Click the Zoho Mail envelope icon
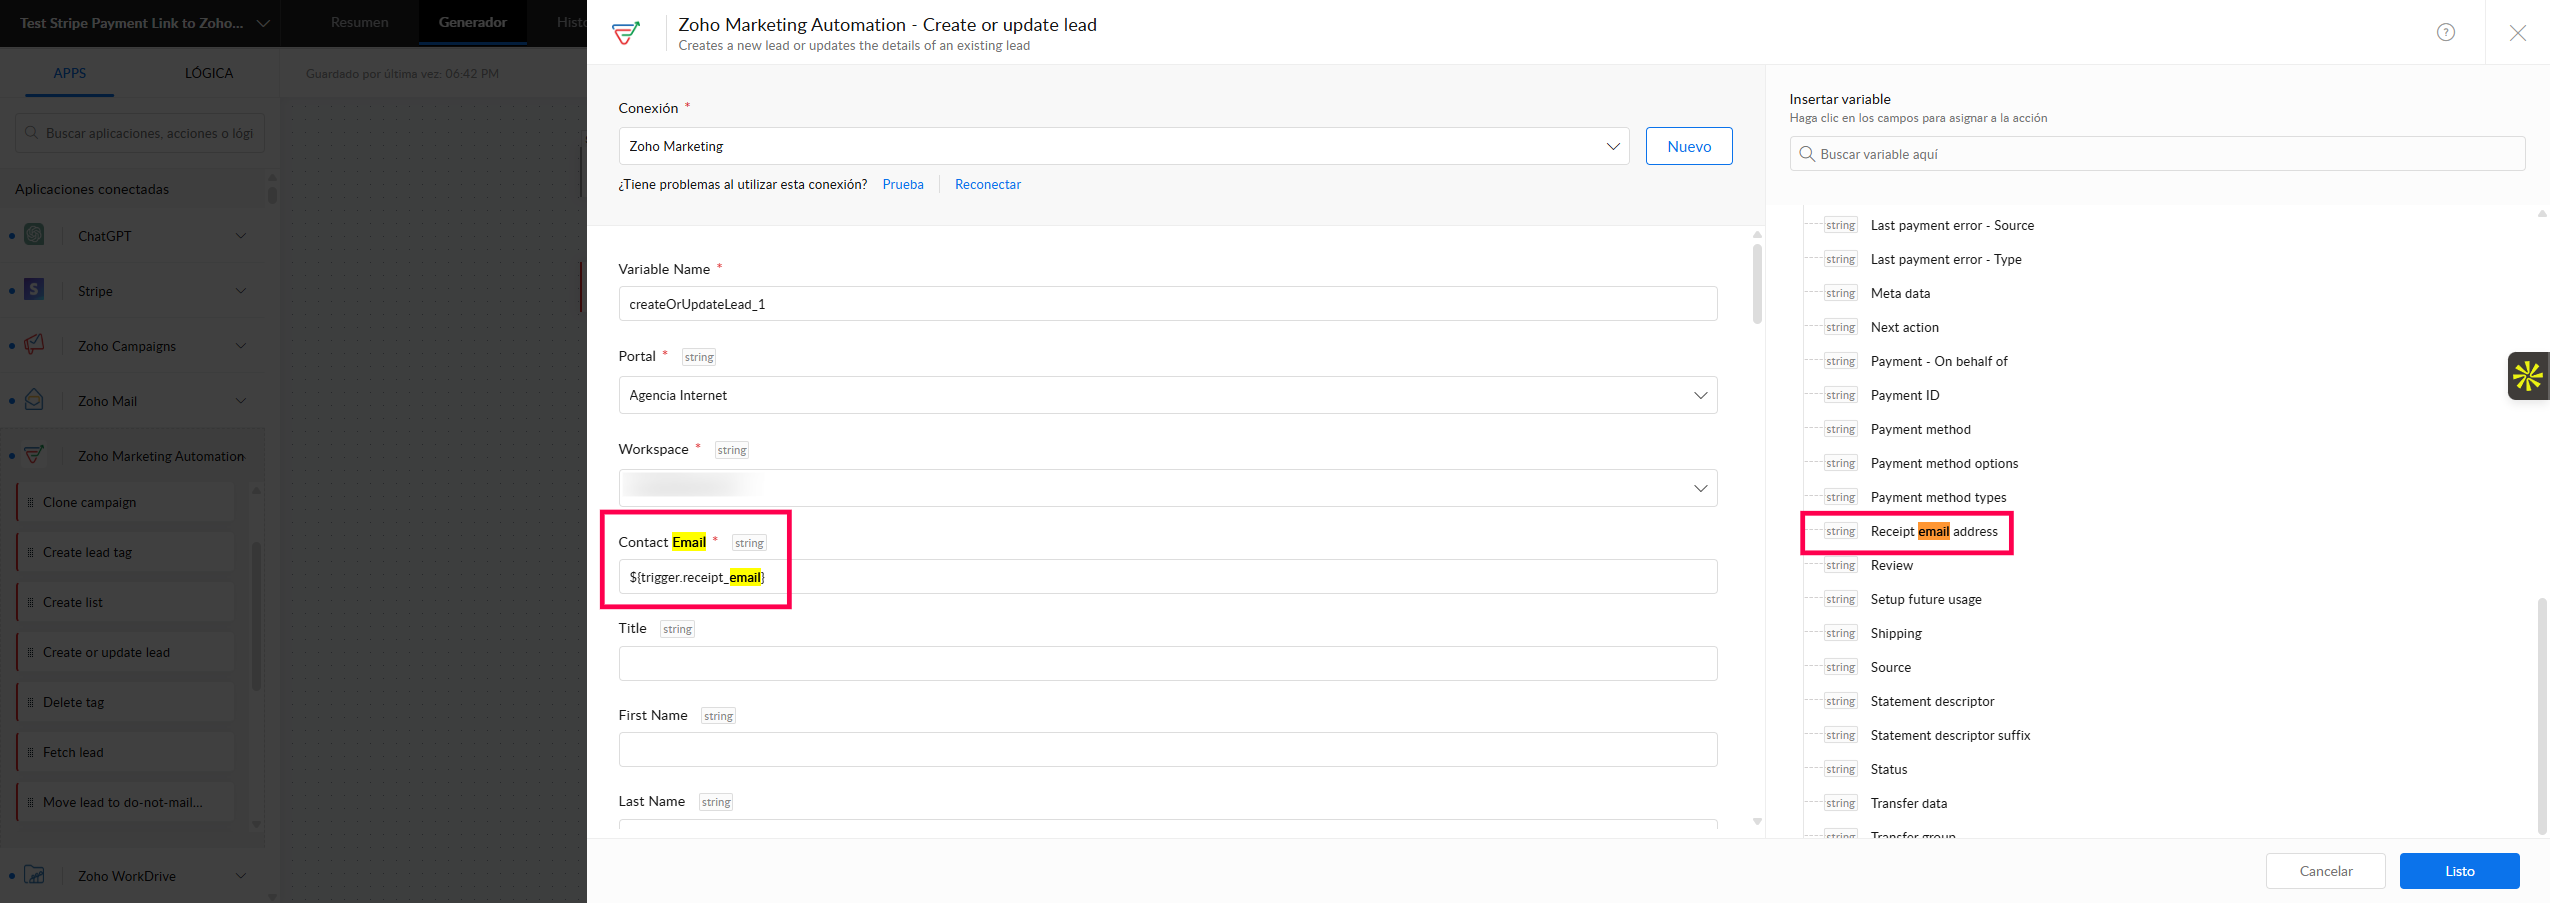This screenshot has width=2550, height=903. pos(35,400)
